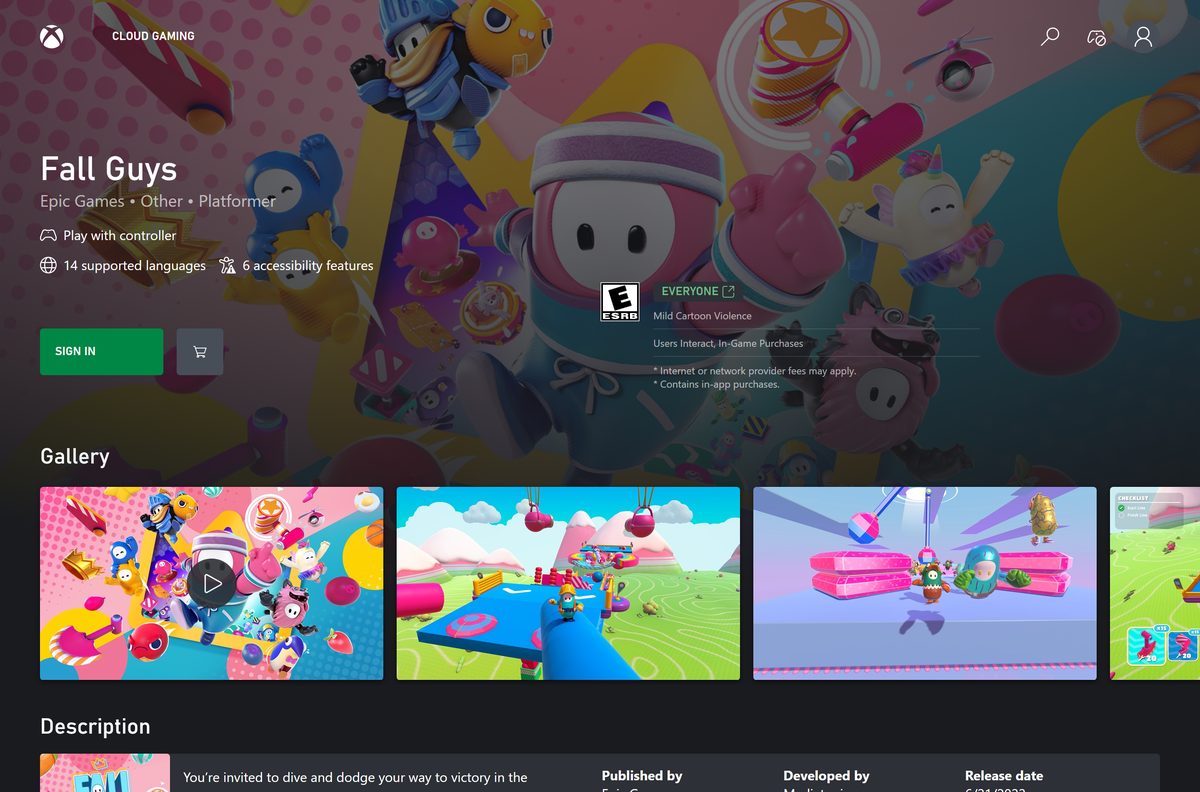Open the third gallery screenshot with pink bumpers
The height and width of the screenshot is (792, 1200).
[x=925, y=583]
